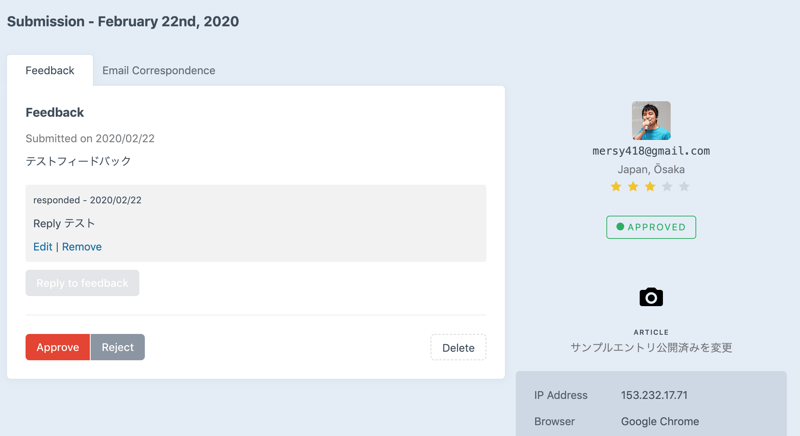
Task: Click the Reply テスト response text
Action: 64,224
